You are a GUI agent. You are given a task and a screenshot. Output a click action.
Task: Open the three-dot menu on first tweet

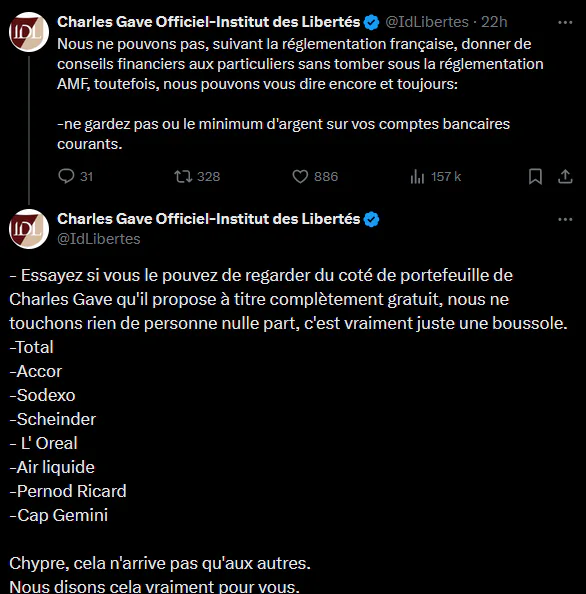click(x=565, y=23)
